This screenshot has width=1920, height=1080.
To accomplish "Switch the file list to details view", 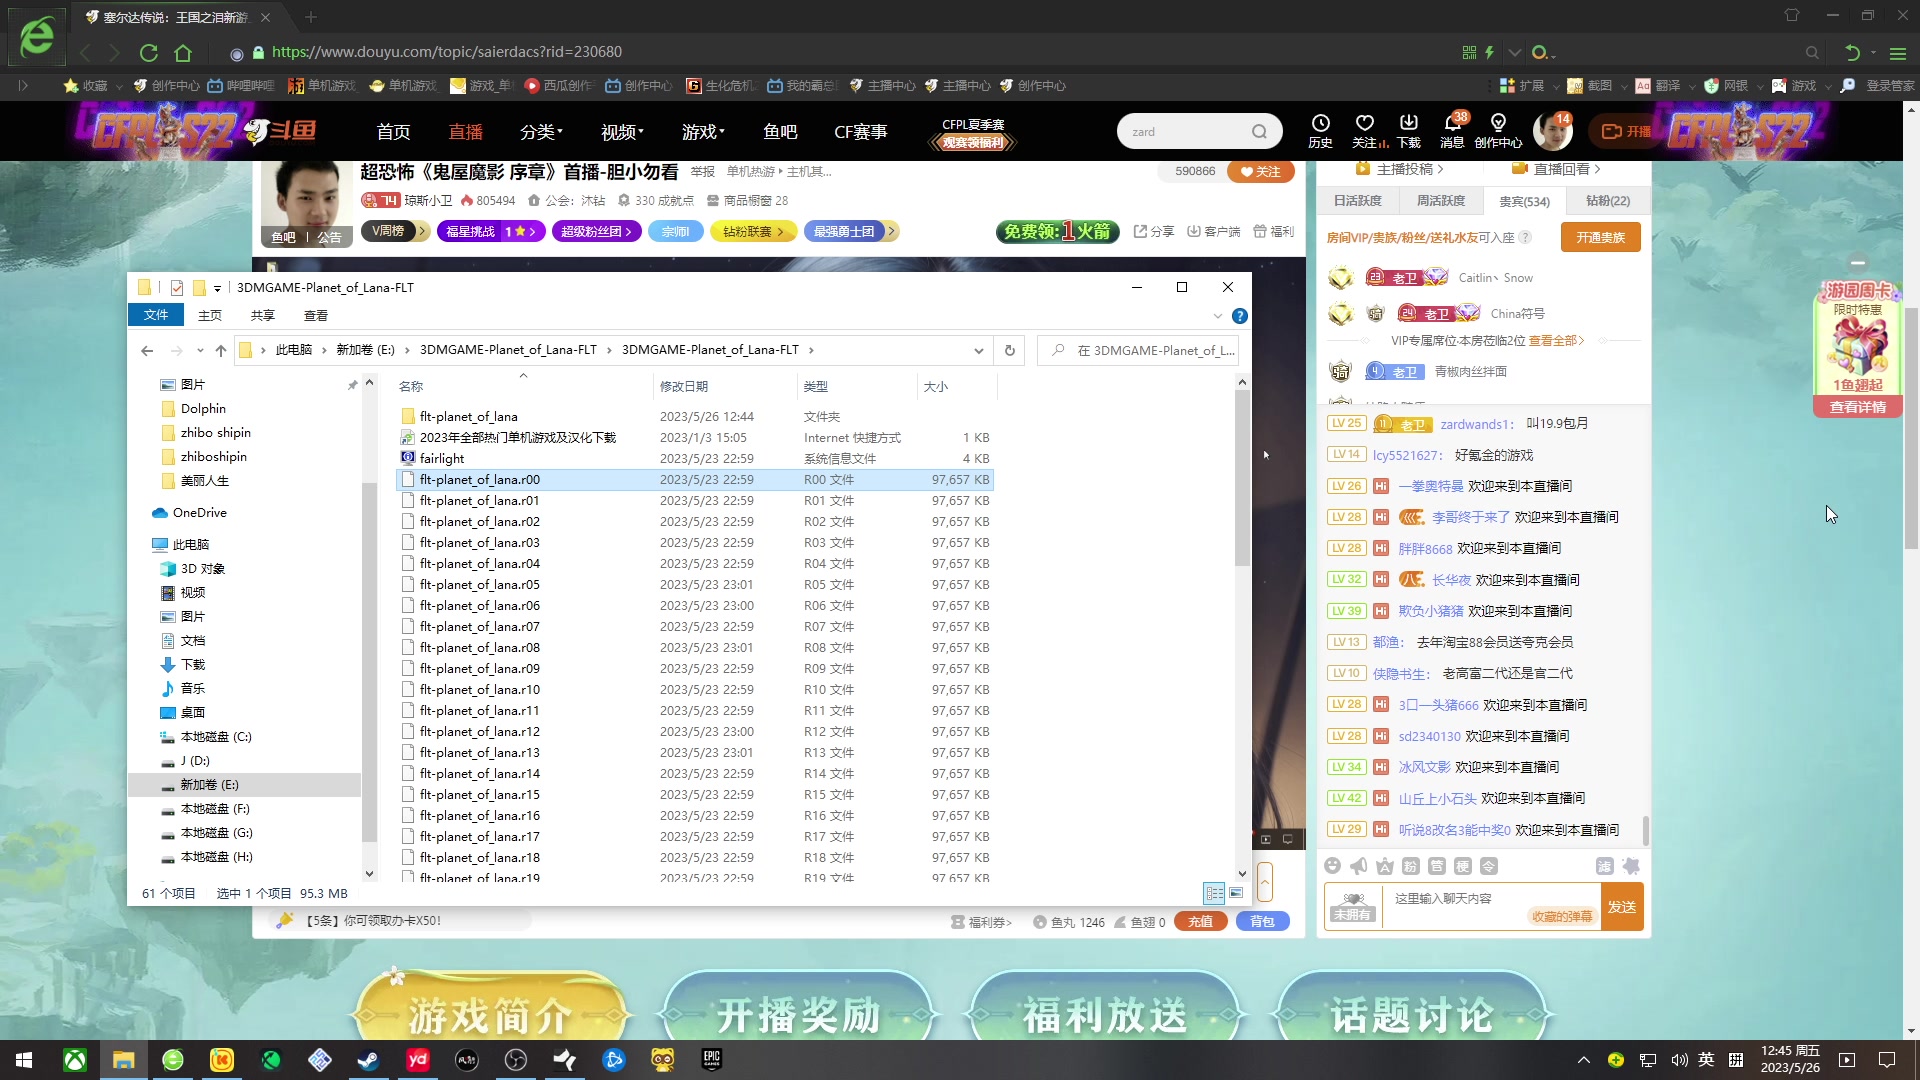I will (x=1216, y=892).
